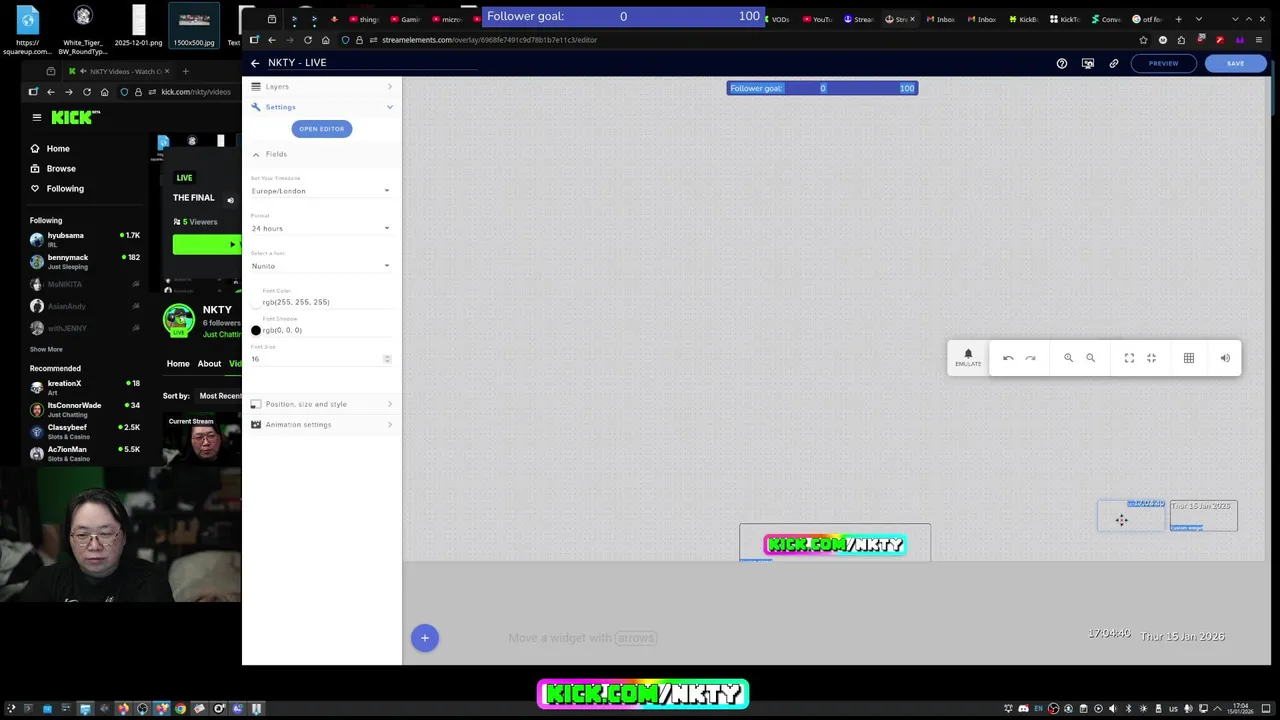Open the Nunito font dropdown
The width and height of the screenshot is (1280, 720).
tap(321, 266)
